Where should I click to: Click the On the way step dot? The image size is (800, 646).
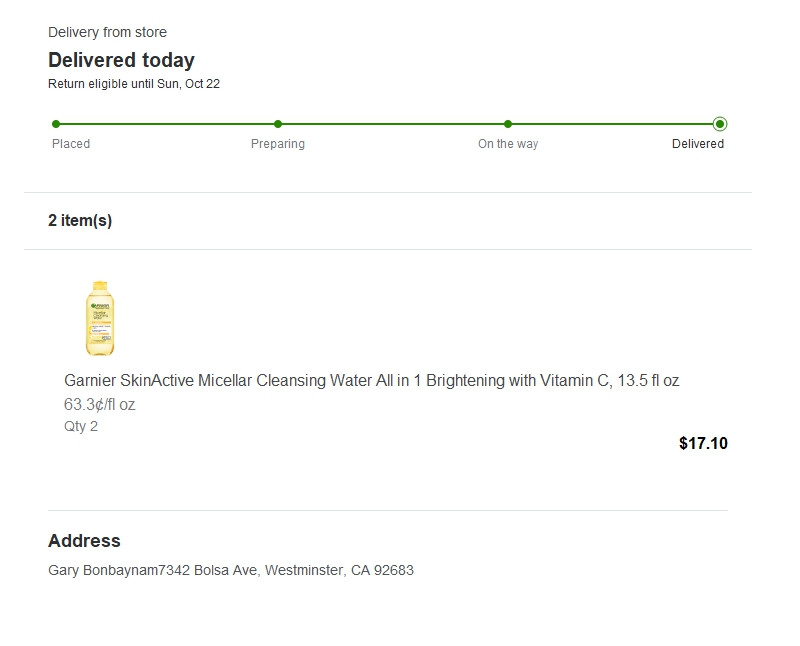(508, 124)
